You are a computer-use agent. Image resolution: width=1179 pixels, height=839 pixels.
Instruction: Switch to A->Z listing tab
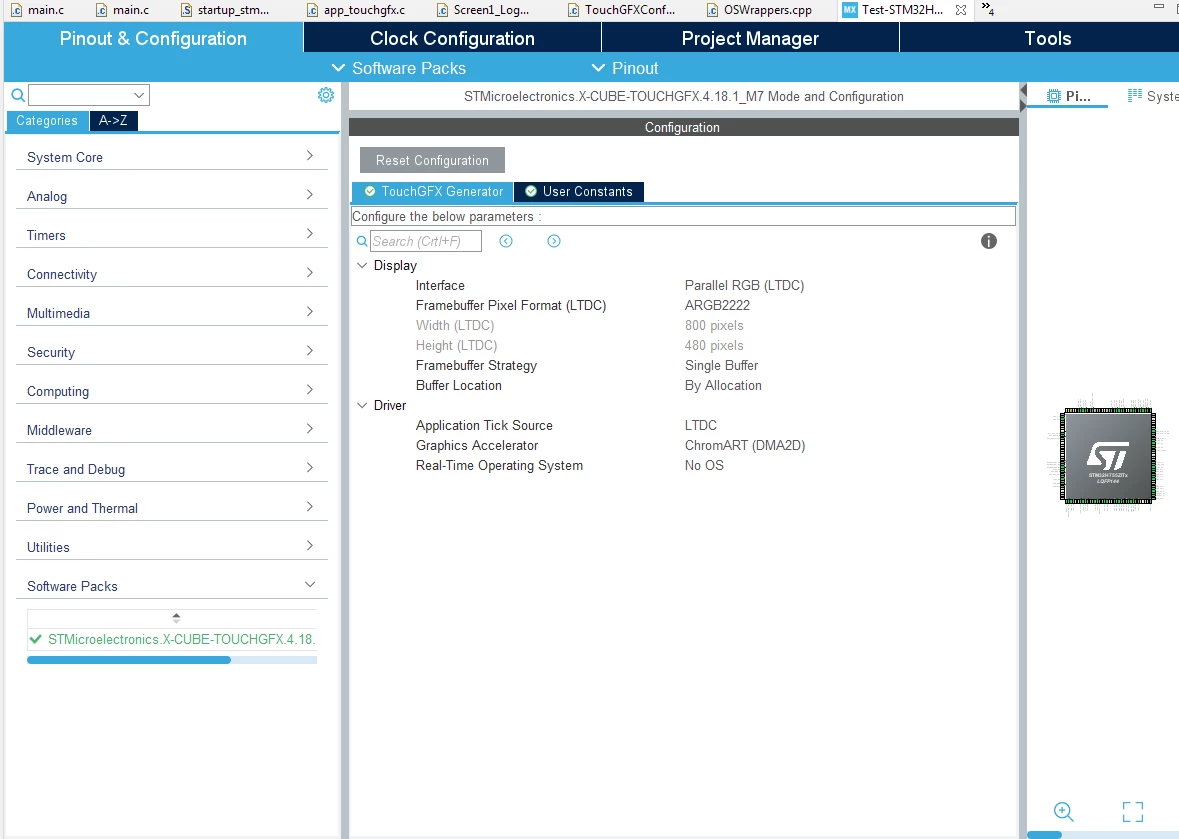point(113,120)
